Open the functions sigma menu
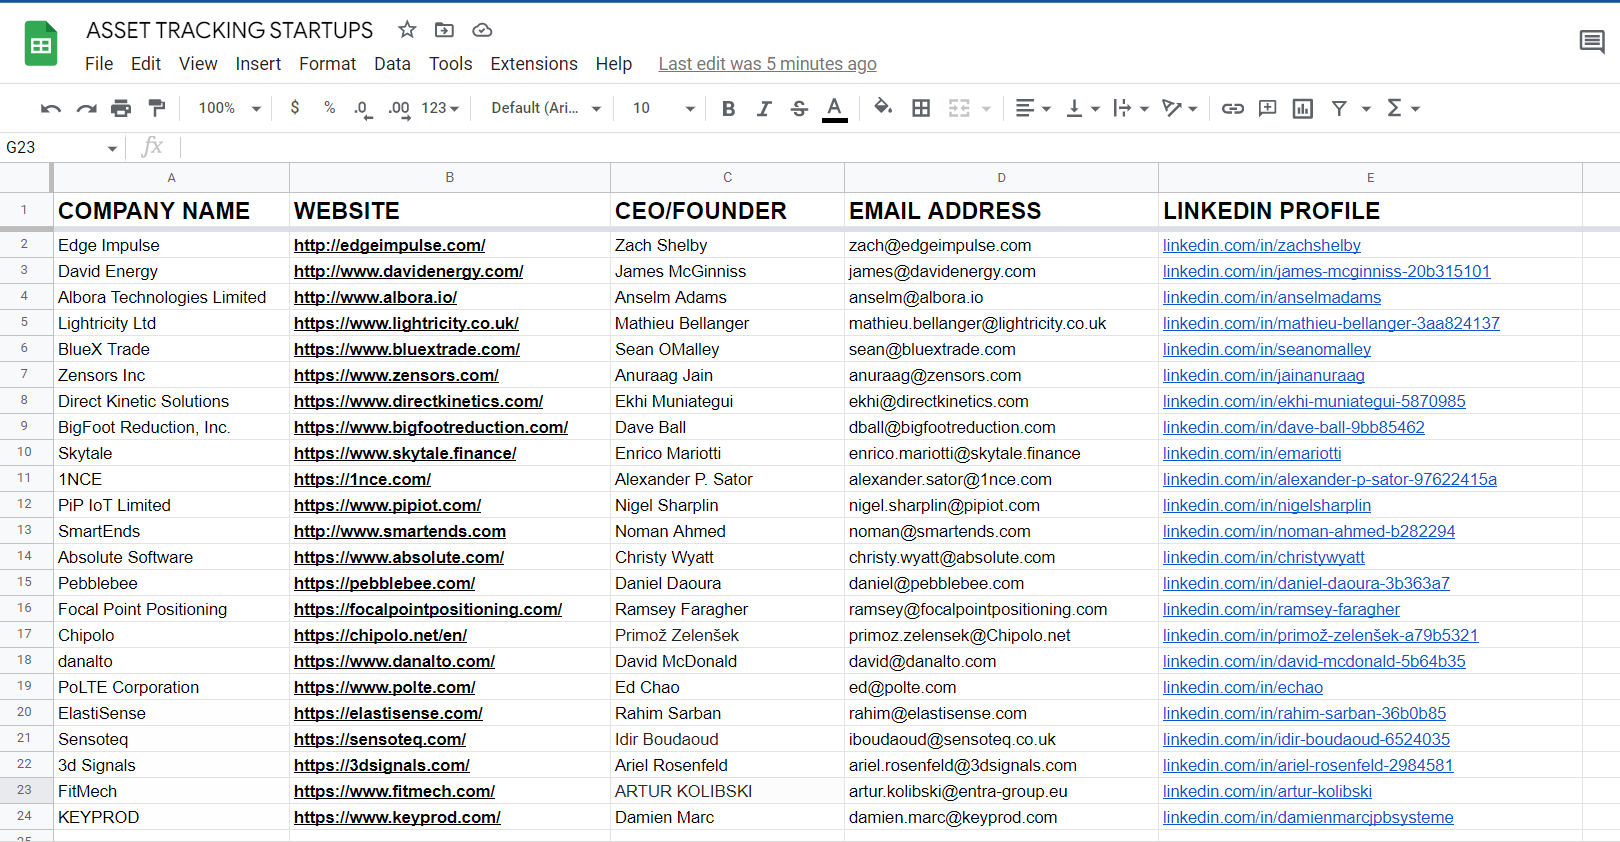 [1403, 108]
